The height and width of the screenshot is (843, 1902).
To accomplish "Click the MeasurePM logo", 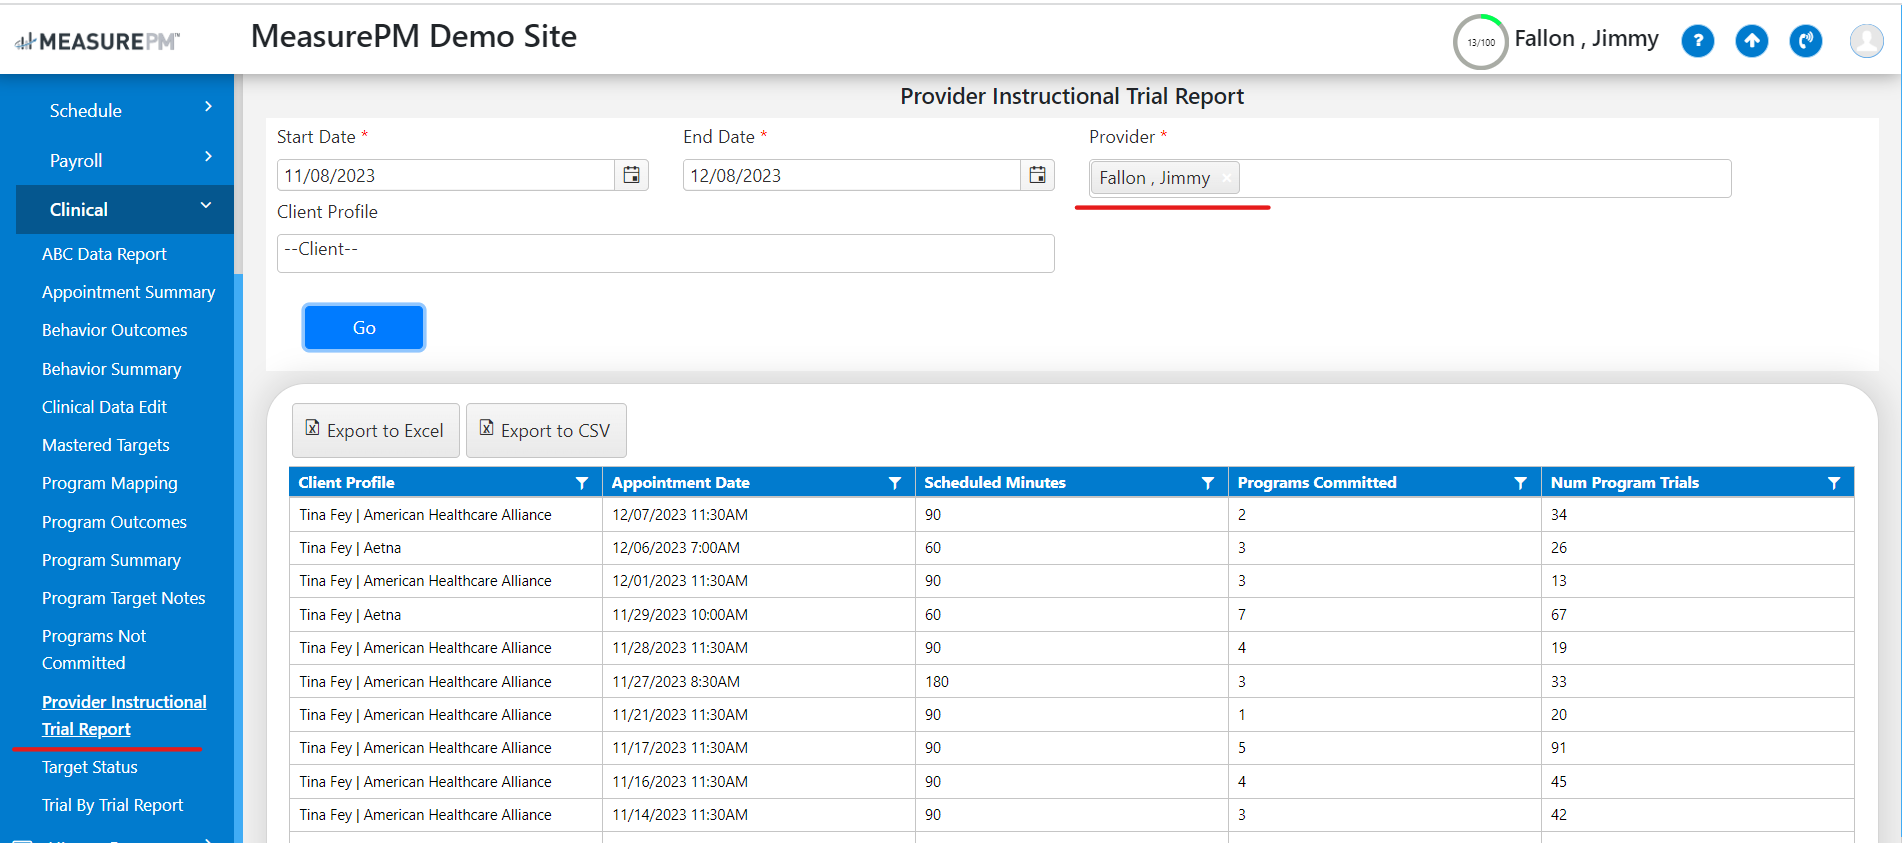I will [x=97, y=41].
